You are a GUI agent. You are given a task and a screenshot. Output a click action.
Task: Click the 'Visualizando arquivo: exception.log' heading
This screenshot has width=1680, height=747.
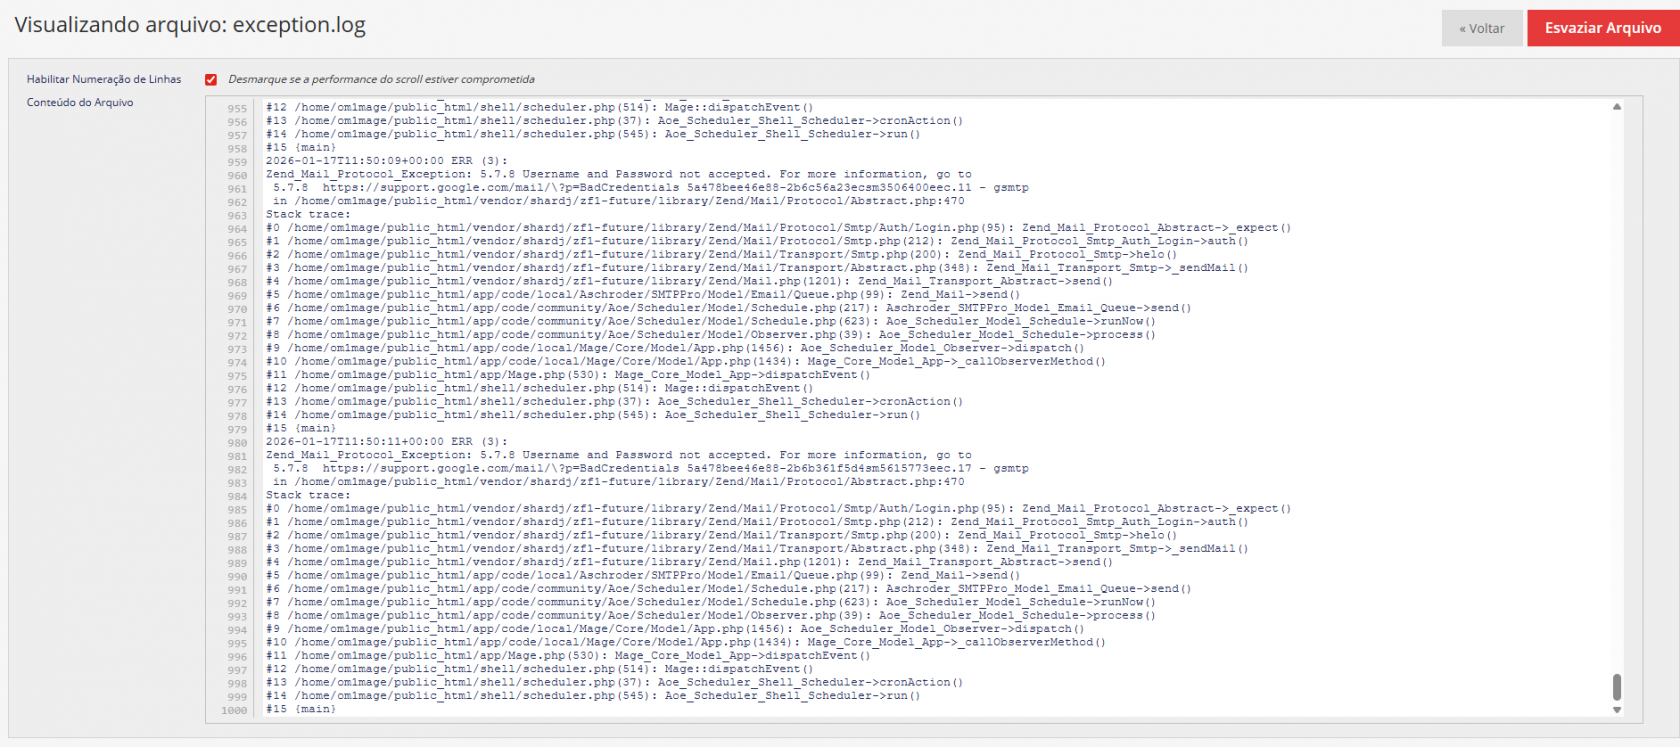(190, 26)
